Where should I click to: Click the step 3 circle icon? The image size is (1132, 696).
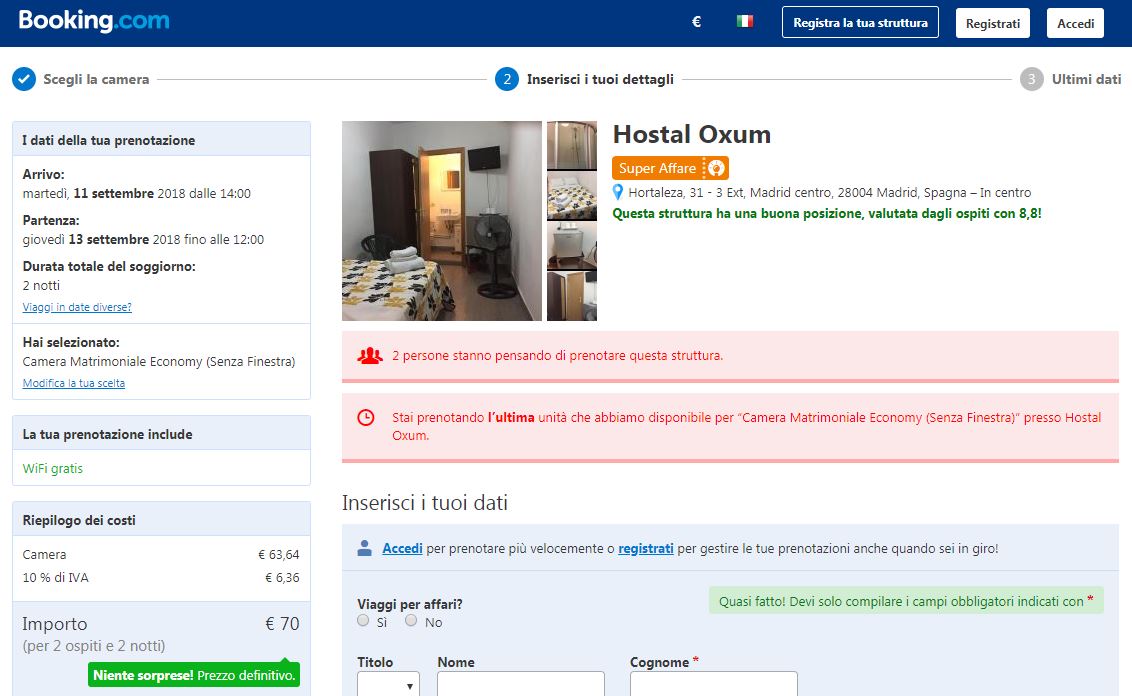point(1032,79)
